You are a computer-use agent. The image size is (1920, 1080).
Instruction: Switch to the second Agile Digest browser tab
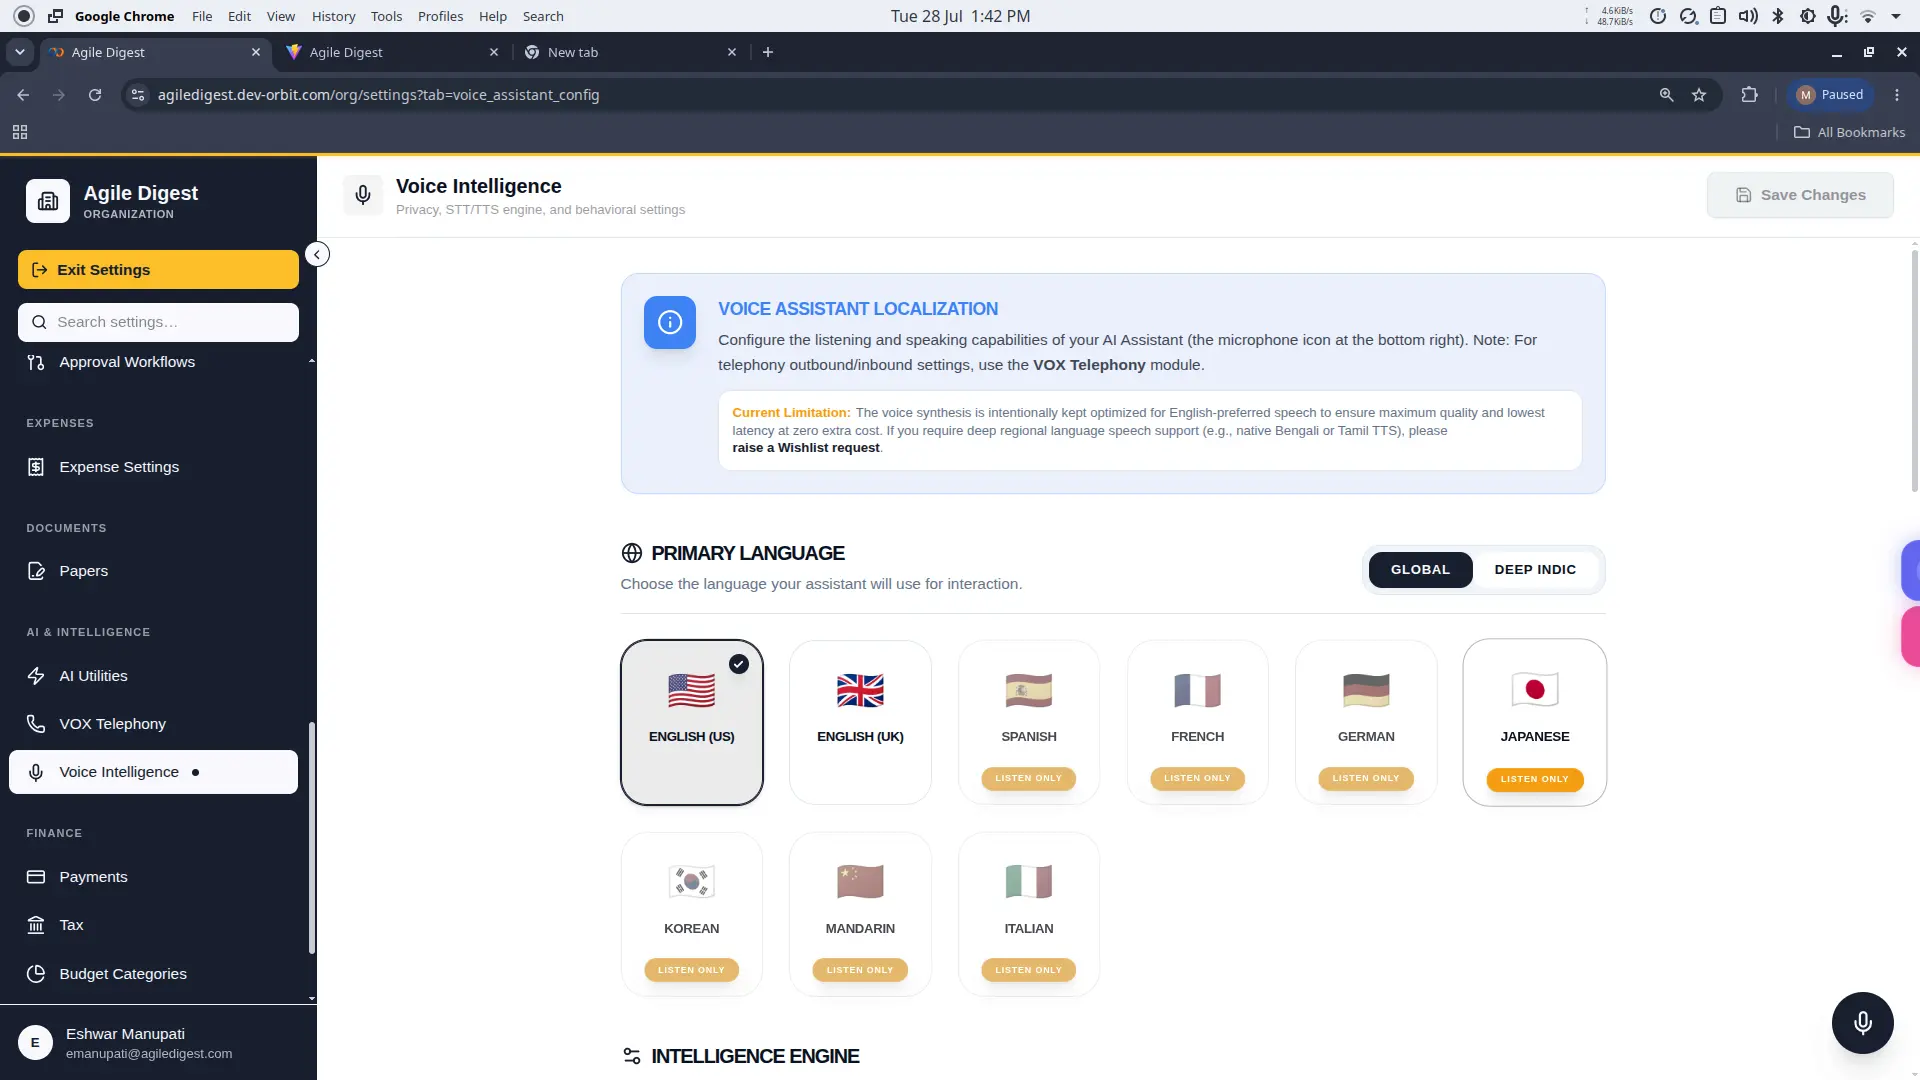(x=391, y=52)
